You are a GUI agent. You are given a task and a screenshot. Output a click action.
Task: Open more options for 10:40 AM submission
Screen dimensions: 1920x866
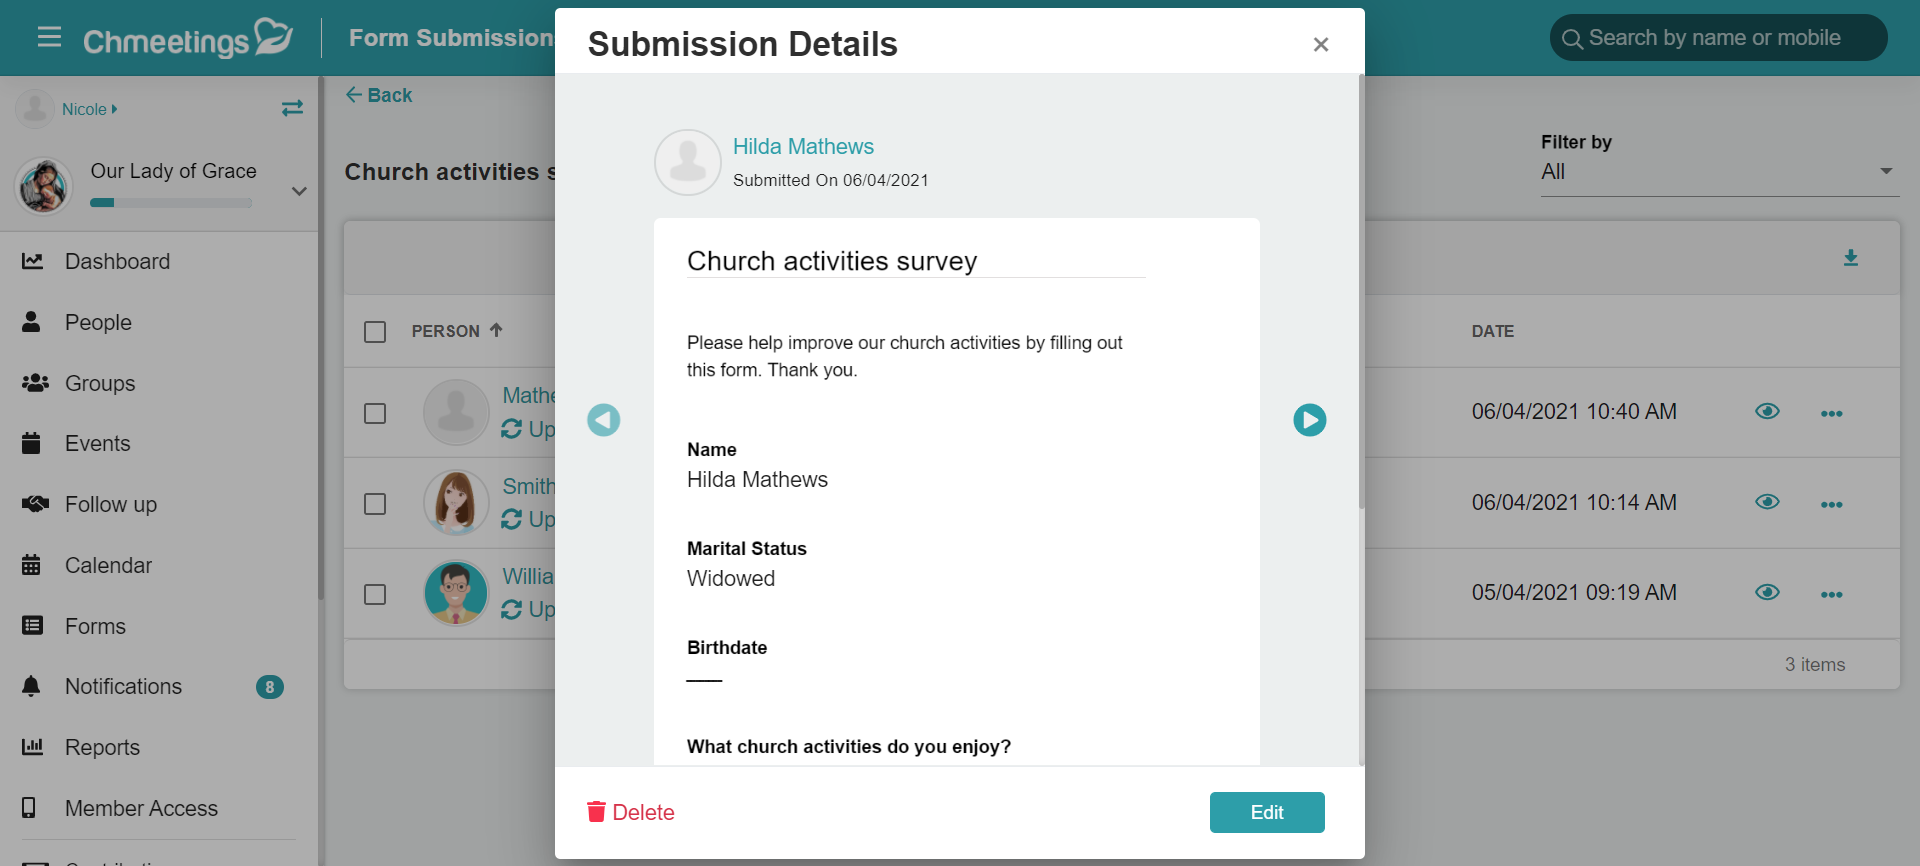pyautogui.click(x=1831, y=414)
